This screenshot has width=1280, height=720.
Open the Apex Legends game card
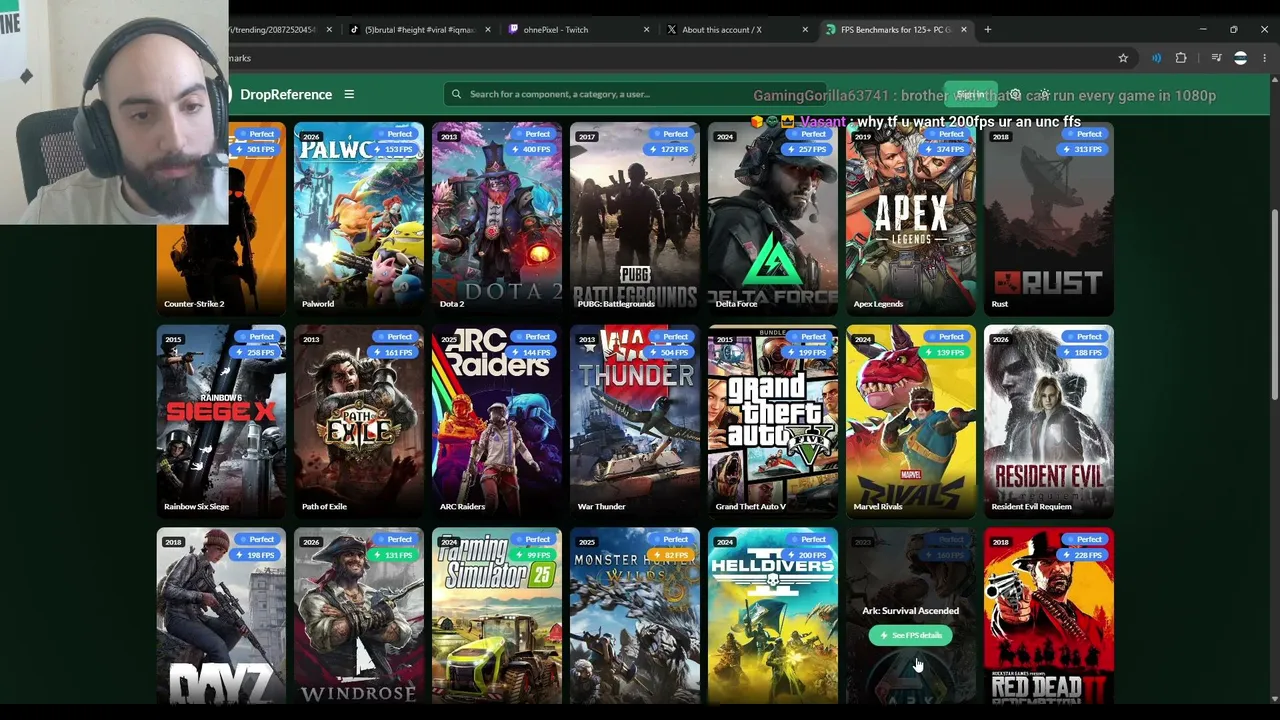pos(911,219)
